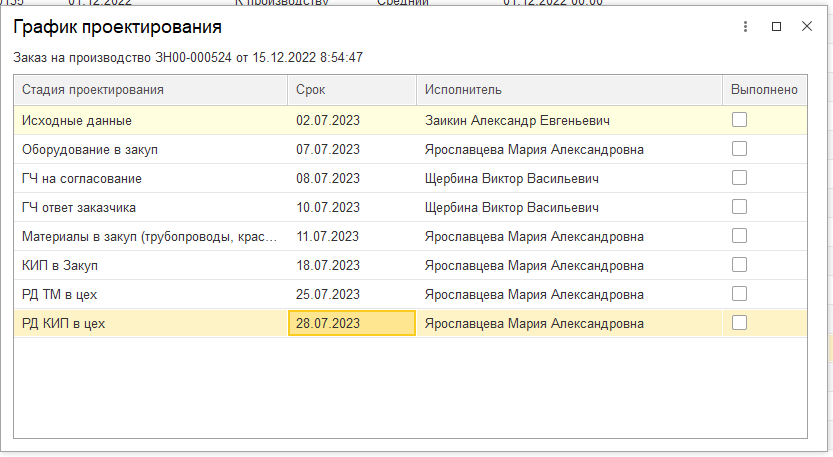Tick Выполнено for ГЧ на согласование
The width and height of the screenshot is (833, 457).
coord(739,177)
